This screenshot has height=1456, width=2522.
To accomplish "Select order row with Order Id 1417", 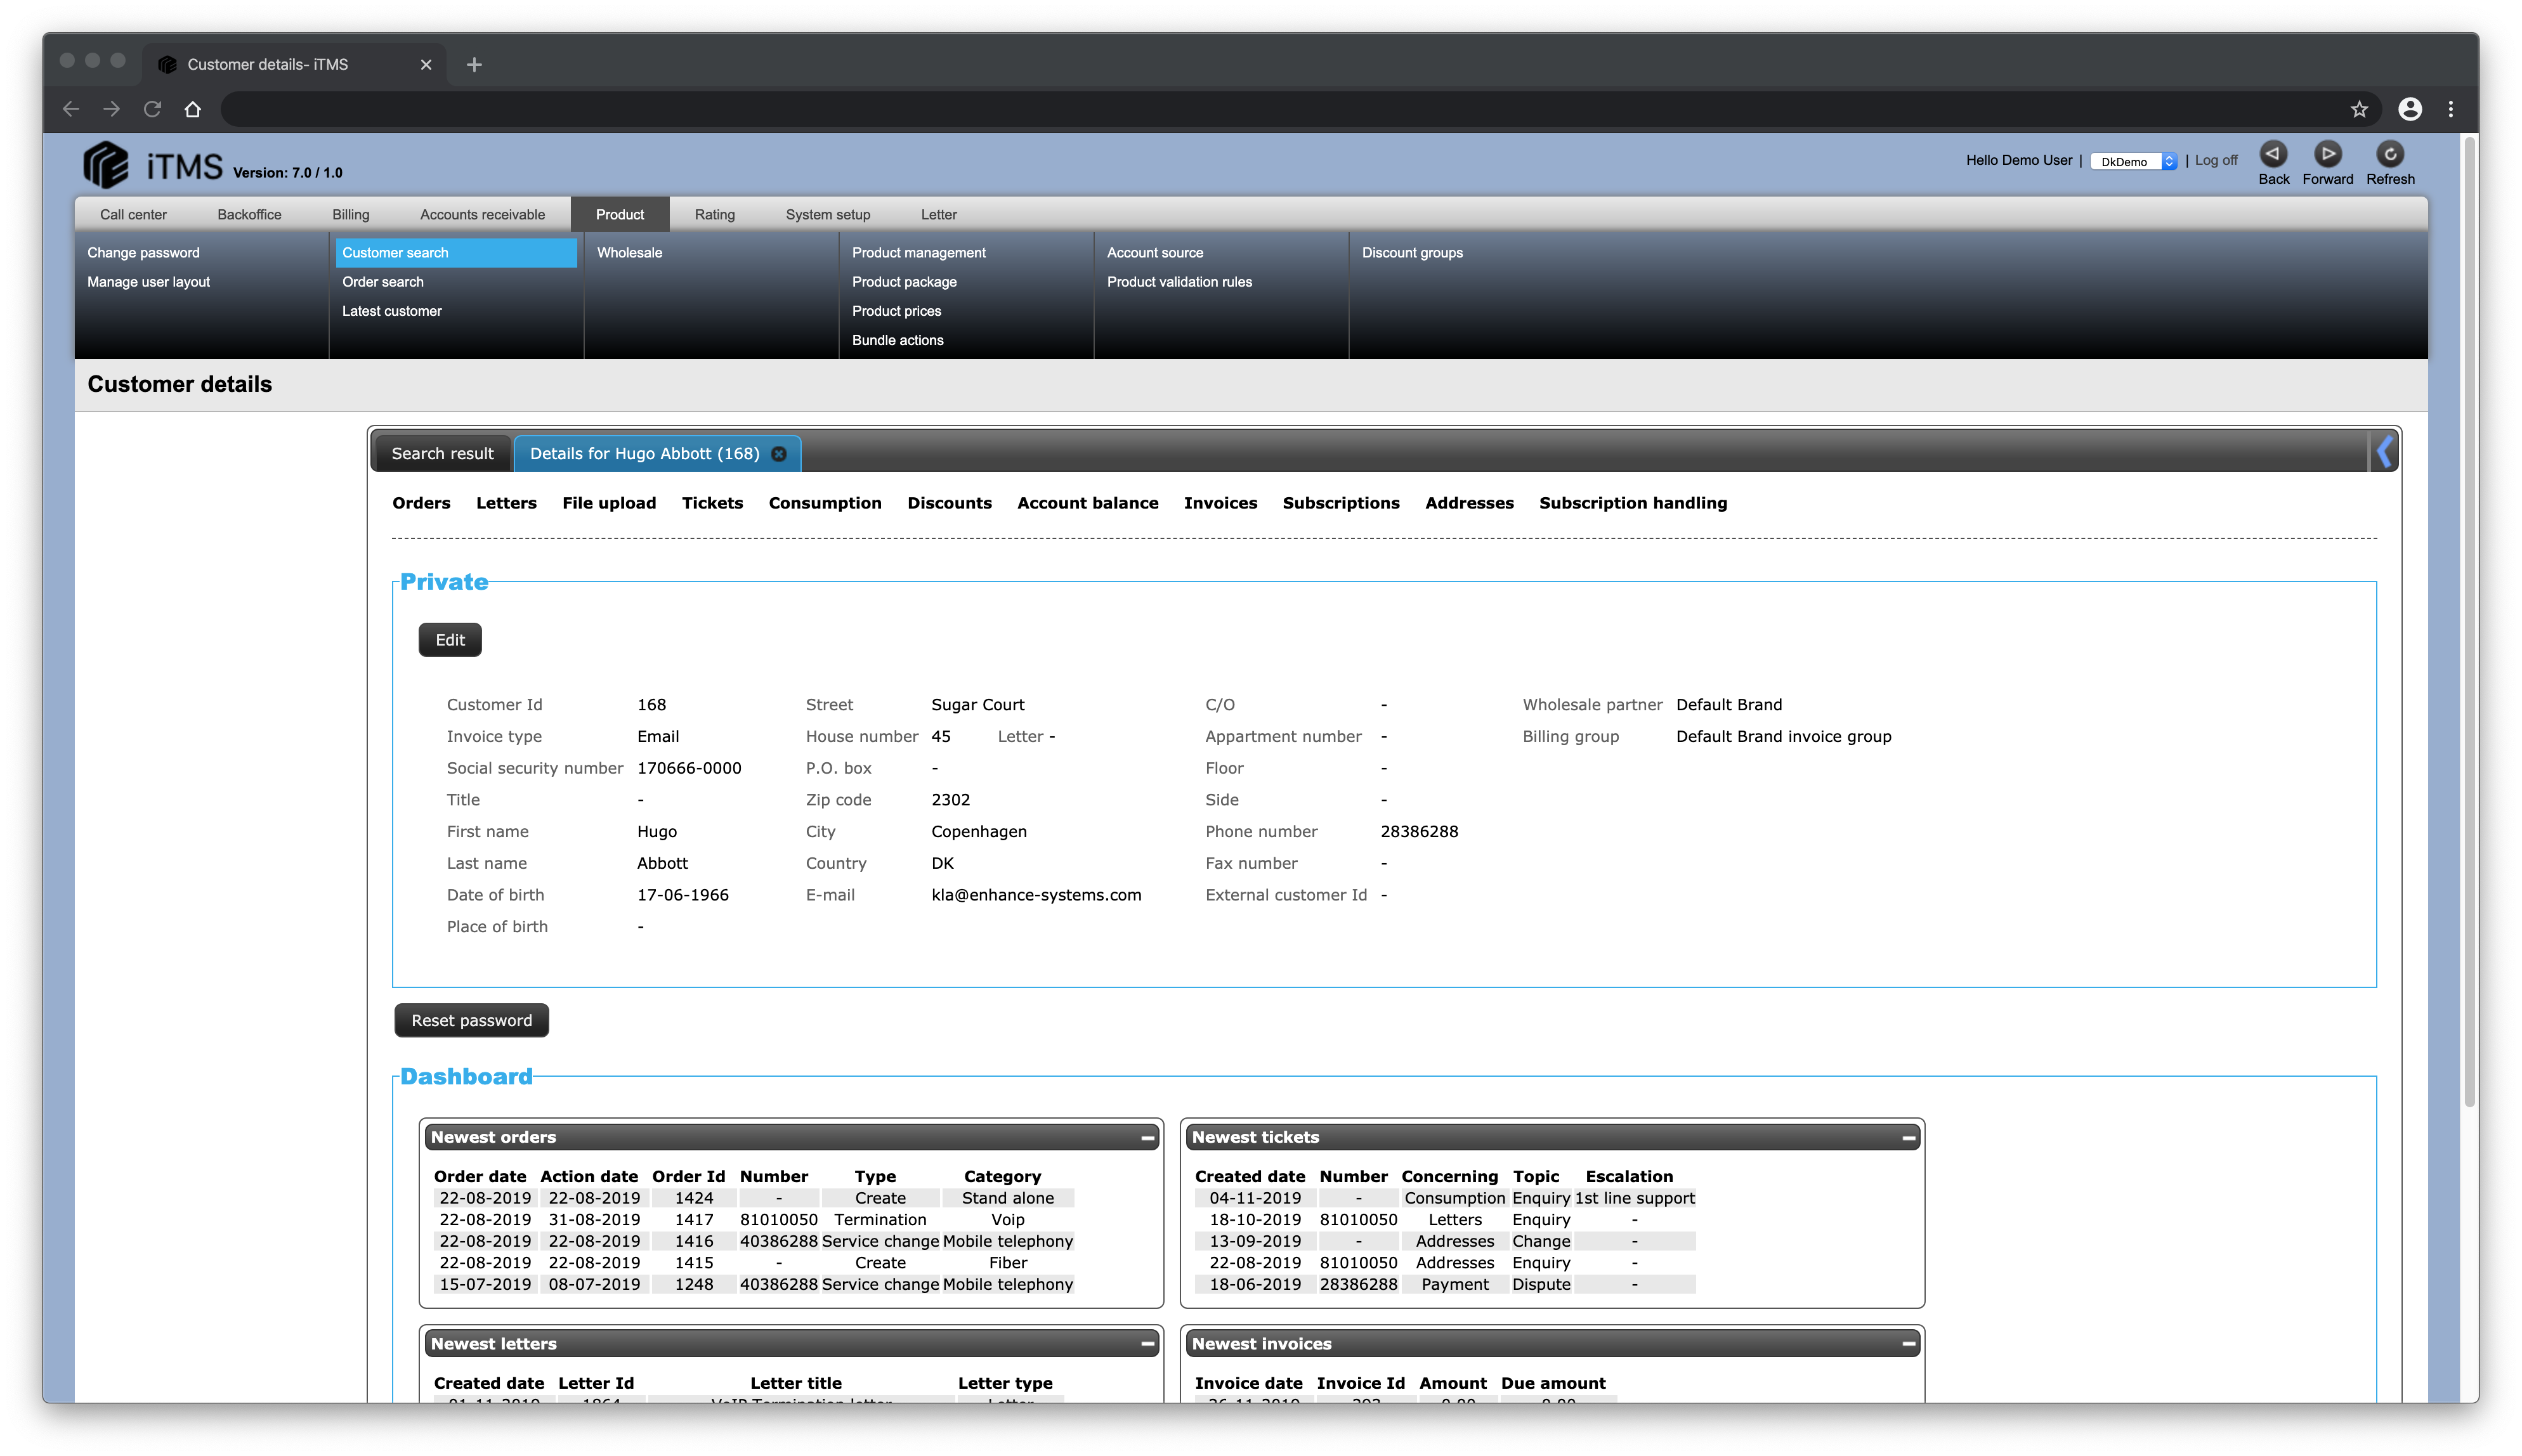I will point(755,1220).
